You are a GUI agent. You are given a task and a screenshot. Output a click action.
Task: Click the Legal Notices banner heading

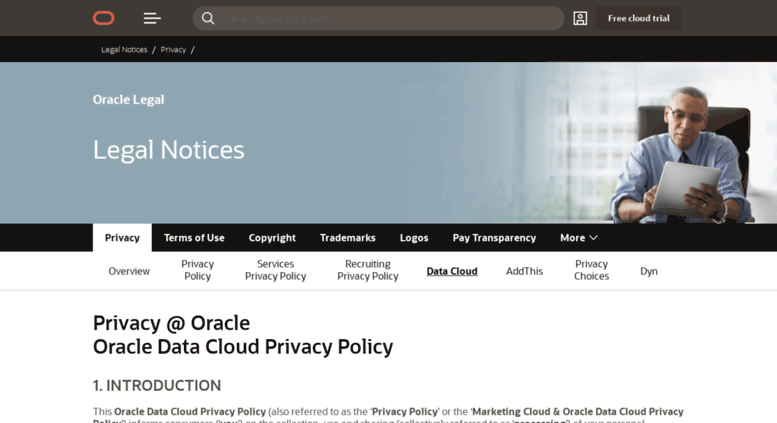point(168,150)
